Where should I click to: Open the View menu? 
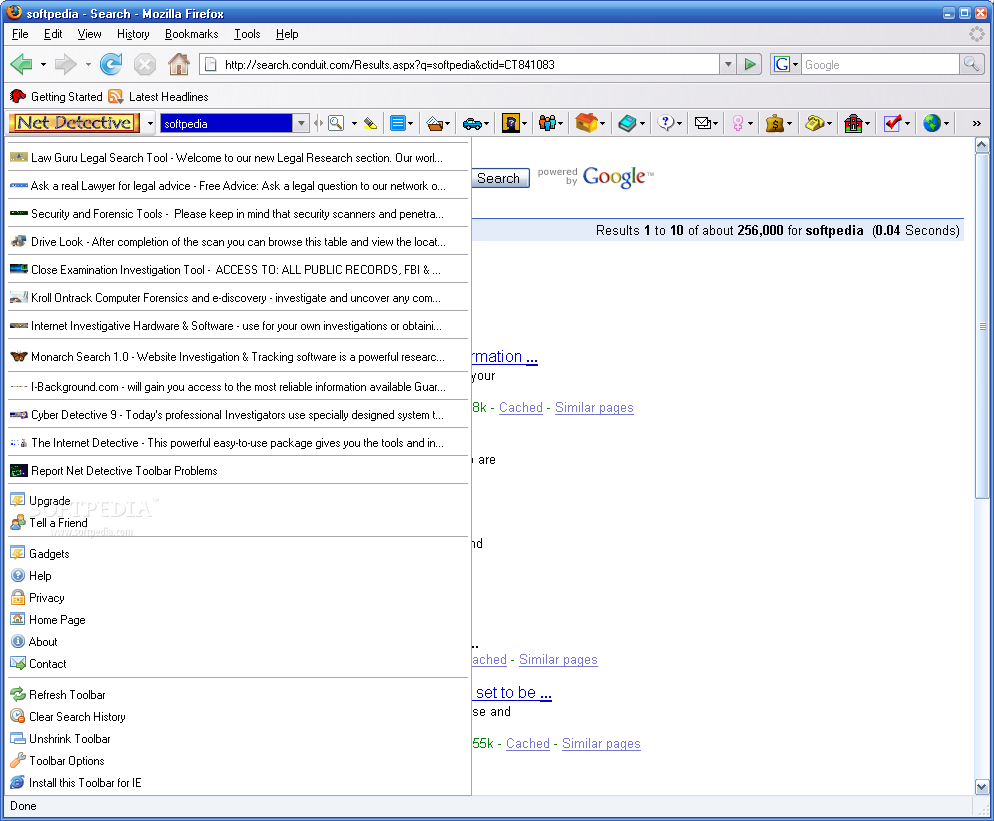[x=89, y=34]
